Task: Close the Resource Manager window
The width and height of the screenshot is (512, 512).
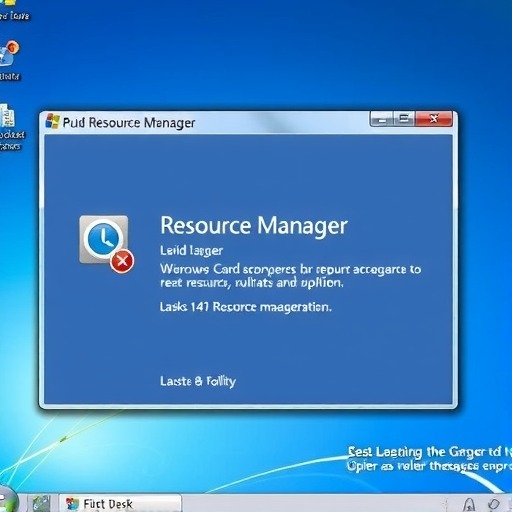Action: pyautogui.click(x=434, y=119)
